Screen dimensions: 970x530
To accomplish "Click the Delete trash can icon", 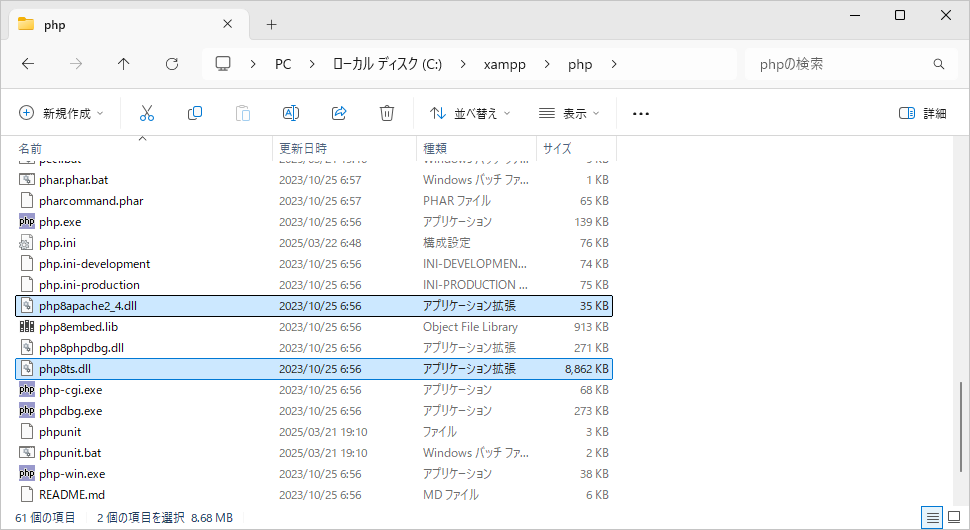I will click(x=387, y=113).
